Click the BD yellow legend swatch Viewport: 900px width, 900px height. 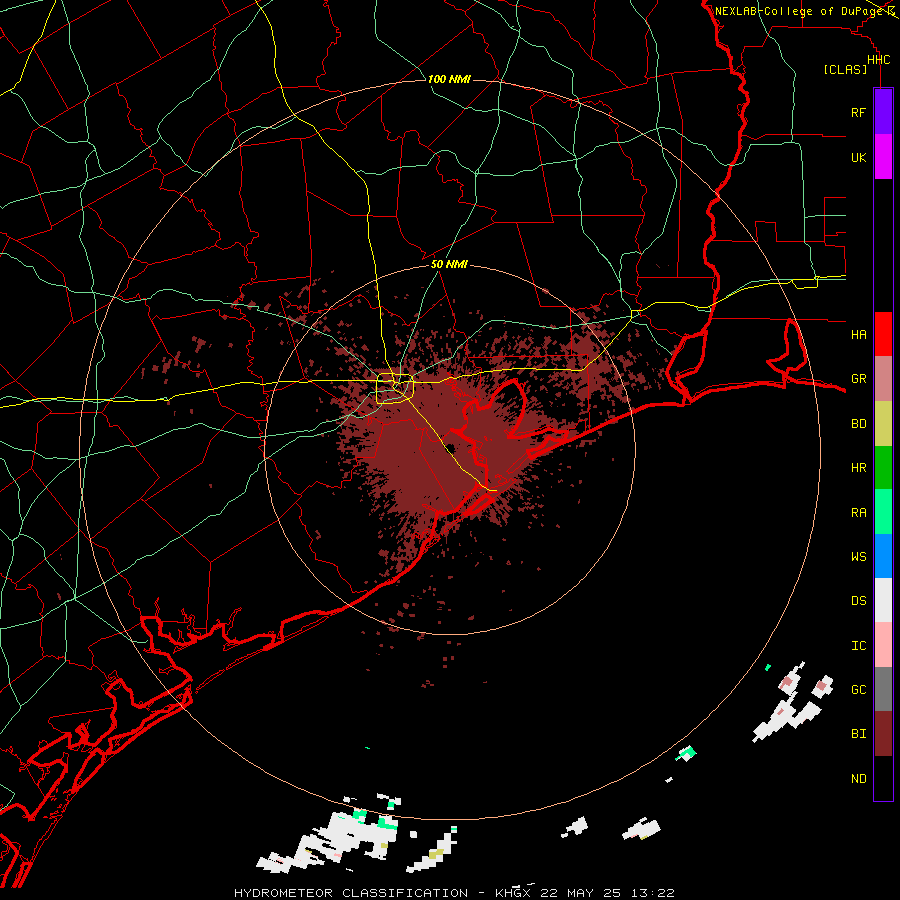(883, 424)
